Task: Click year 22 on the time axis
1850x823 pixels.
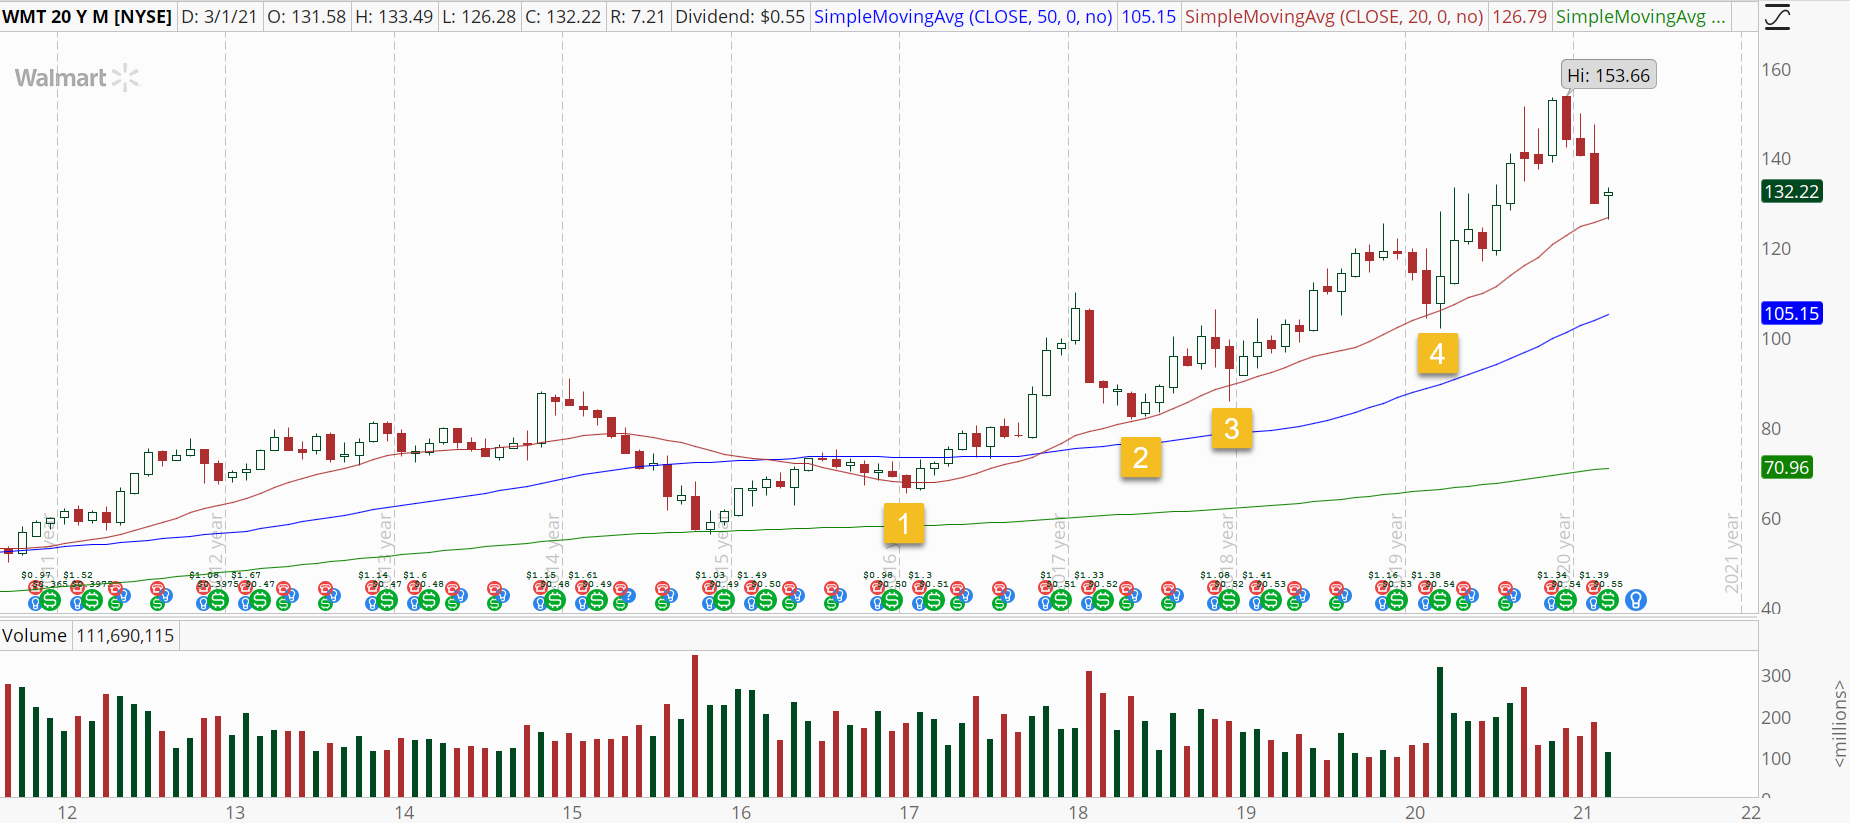Action: click(x=1751, y=812)
